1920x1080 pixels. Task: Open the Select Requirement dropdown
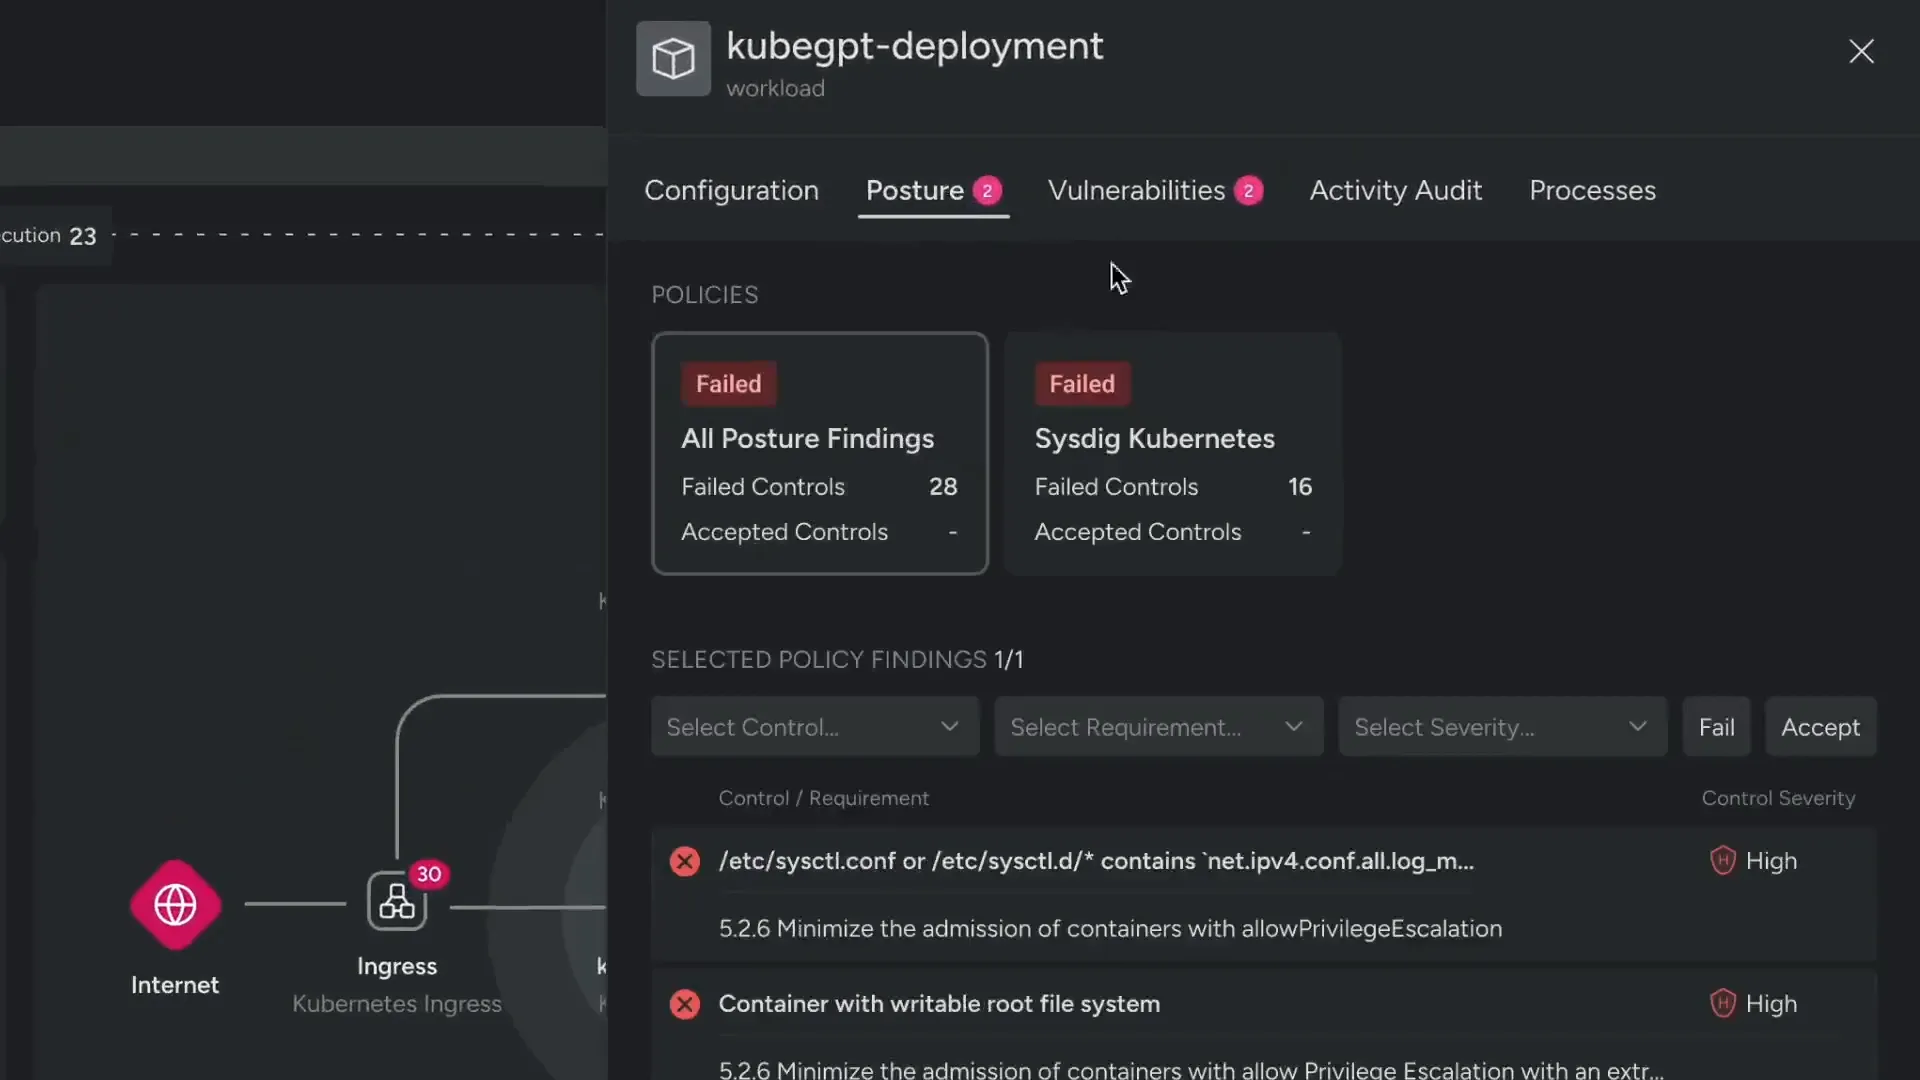1158,727
